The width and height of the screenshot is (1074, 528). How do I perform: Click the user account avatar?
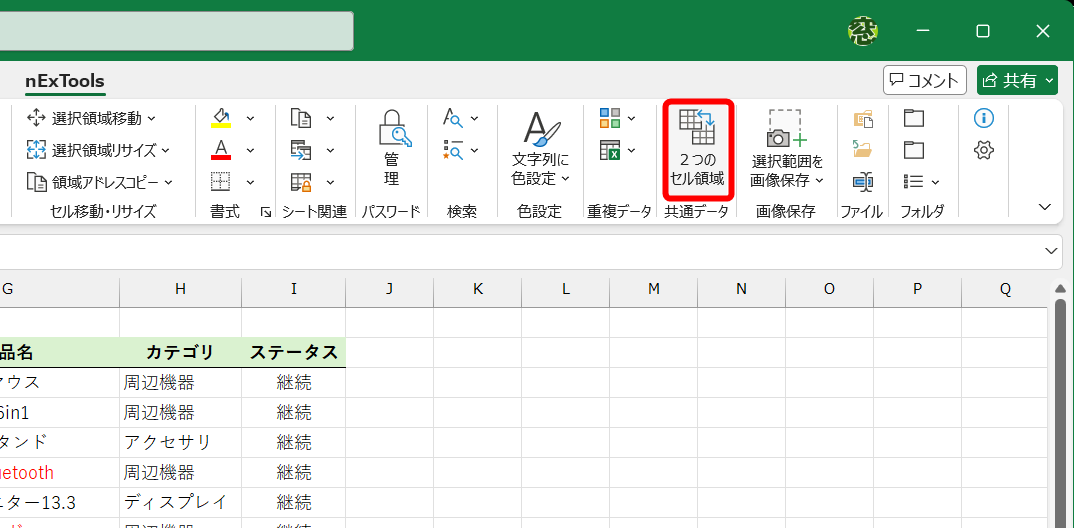click(x=863, y=30)
